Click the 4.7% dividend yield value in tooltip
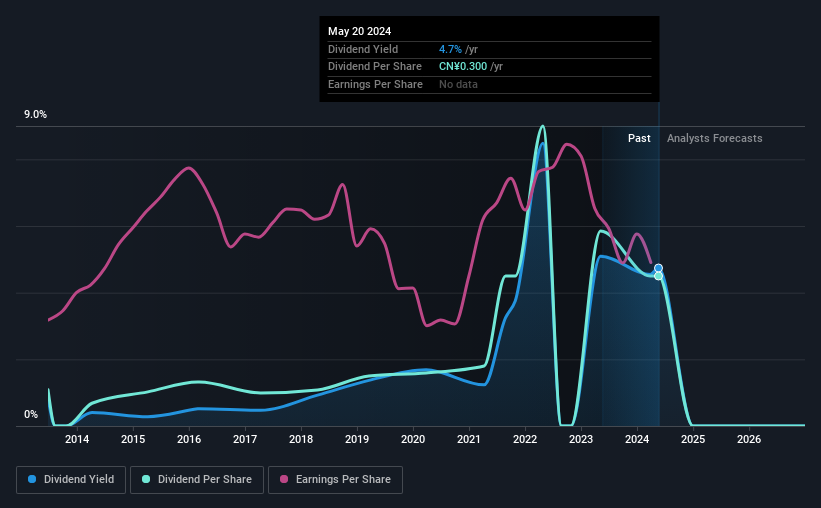 [x=450, y=49]
